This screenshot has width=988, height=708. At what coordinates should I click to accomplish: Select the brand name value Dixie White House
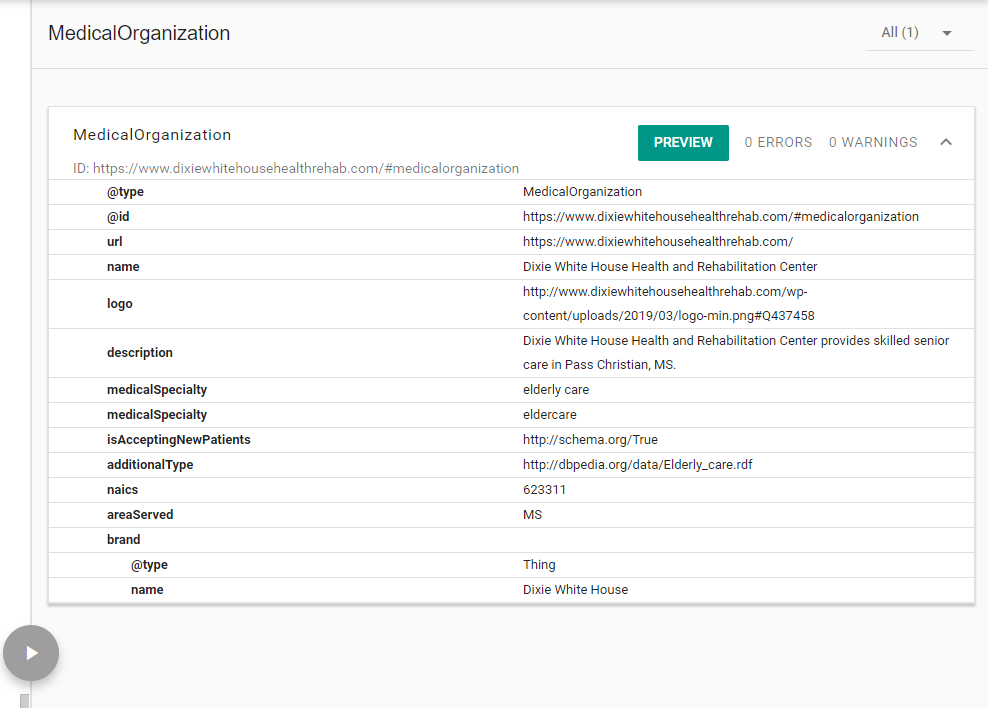coord(575,590)
